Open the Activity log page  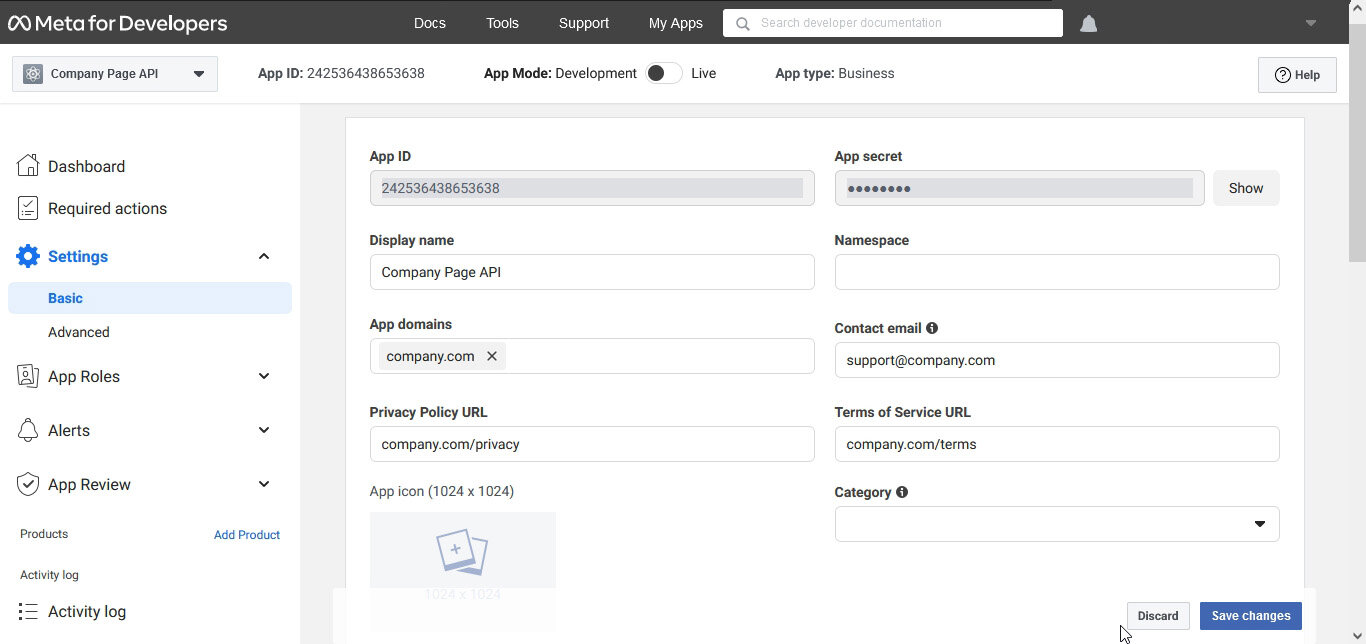click(87, 612)
